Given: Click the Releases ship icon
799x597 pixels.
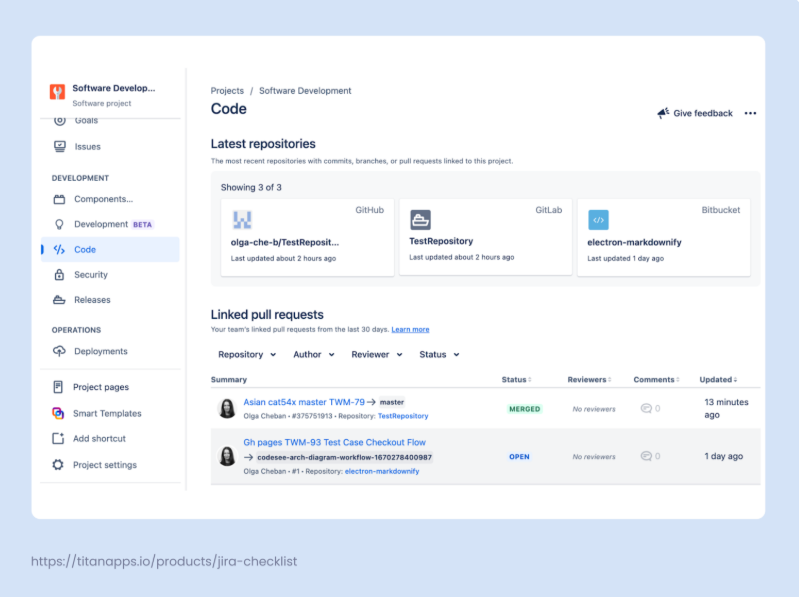Looking at the screenshot, I should click(x=59, y=300).
